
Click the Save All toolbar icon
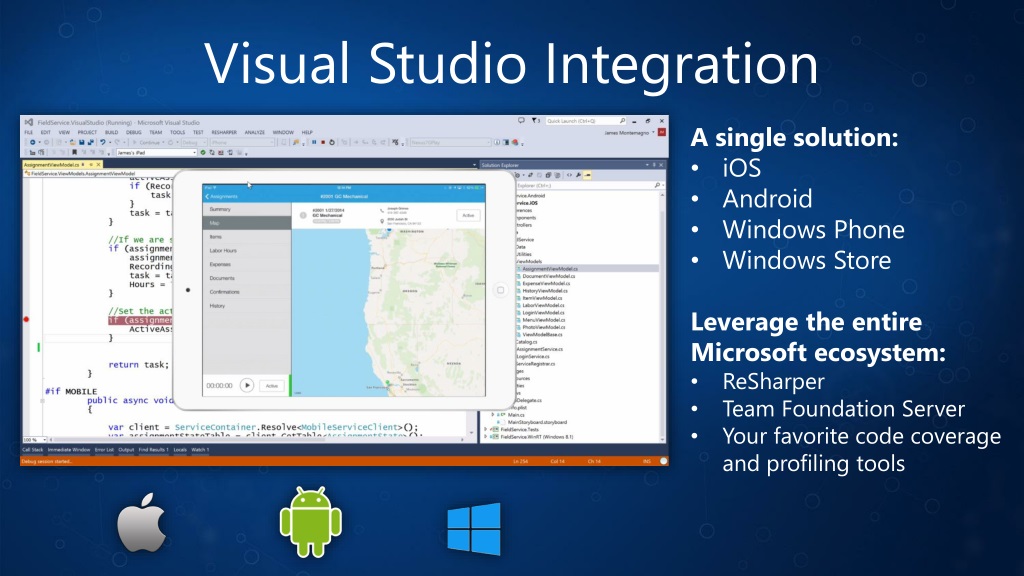[91, 142]
